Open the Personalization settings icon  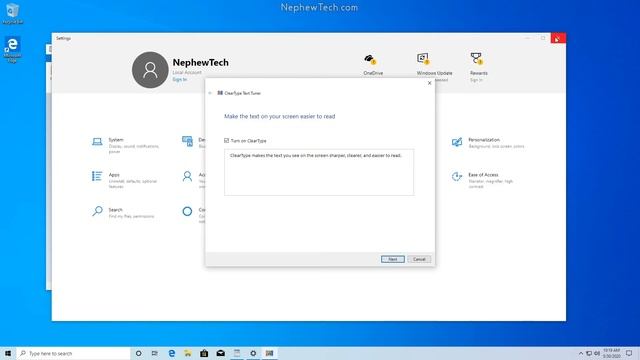click(457, 142)
